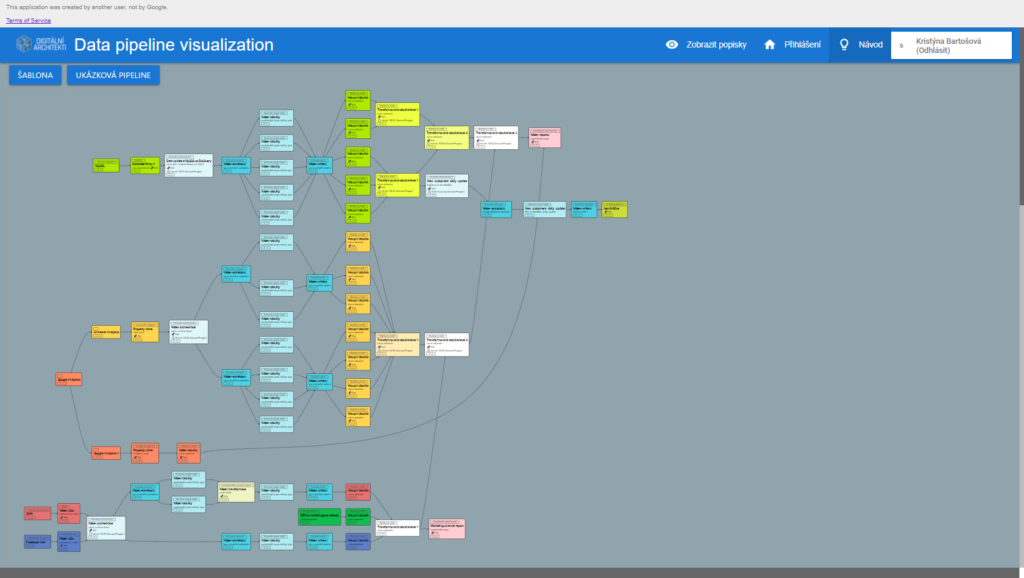Screen dimensions: 1024x578
Task: Load the UKÁZKOVÁ PIPELINE example
Action: [113, 75]
